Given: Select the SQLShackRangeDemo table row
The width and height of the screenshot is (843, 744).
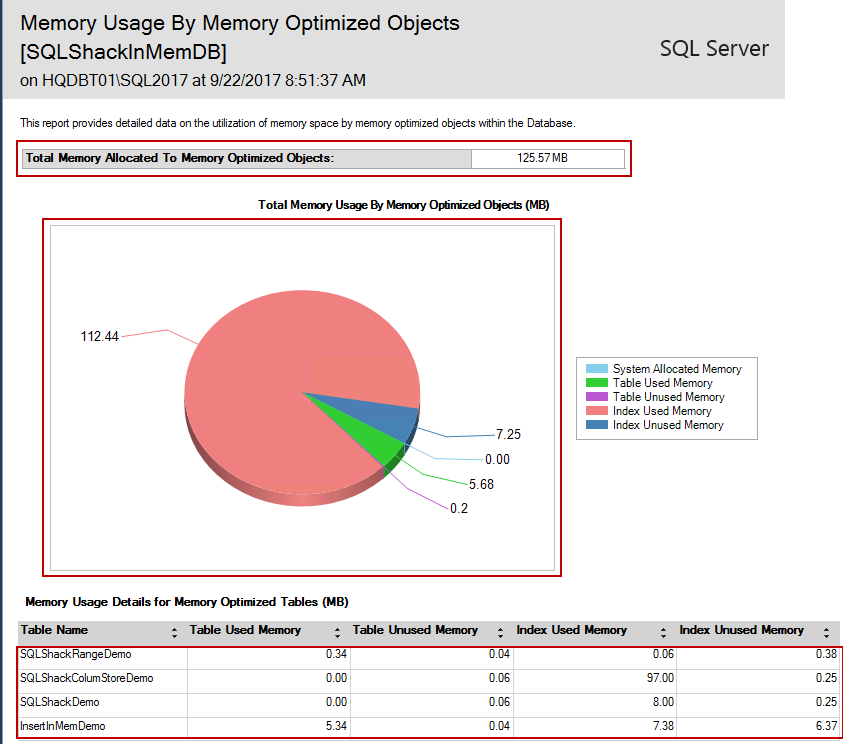Looking at the screenshot, I should tap(76, 654).
